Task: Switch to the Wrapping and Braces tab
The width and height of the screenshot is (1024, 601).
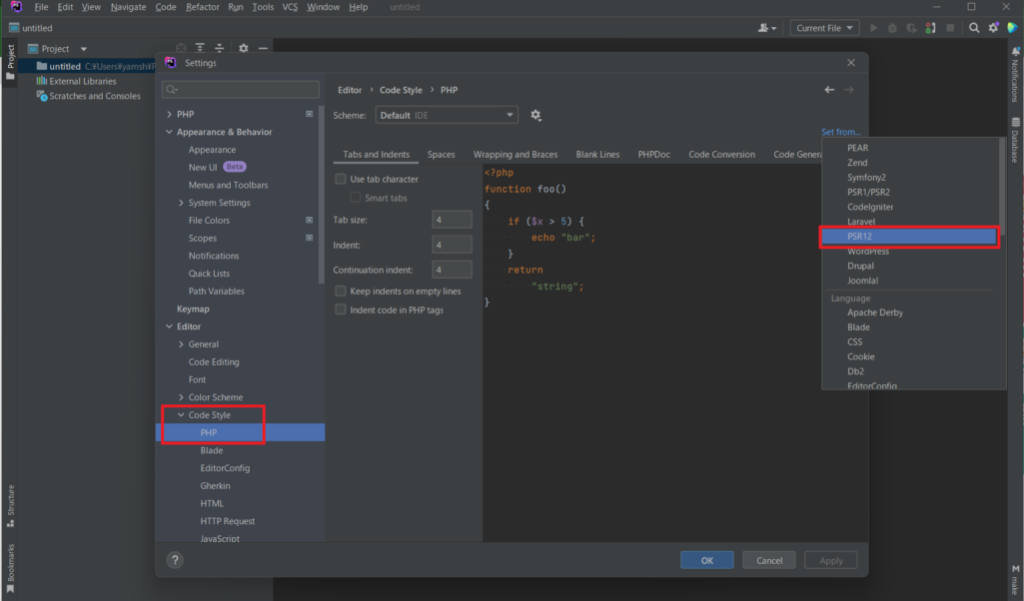Action: click(x=516, y=154)
